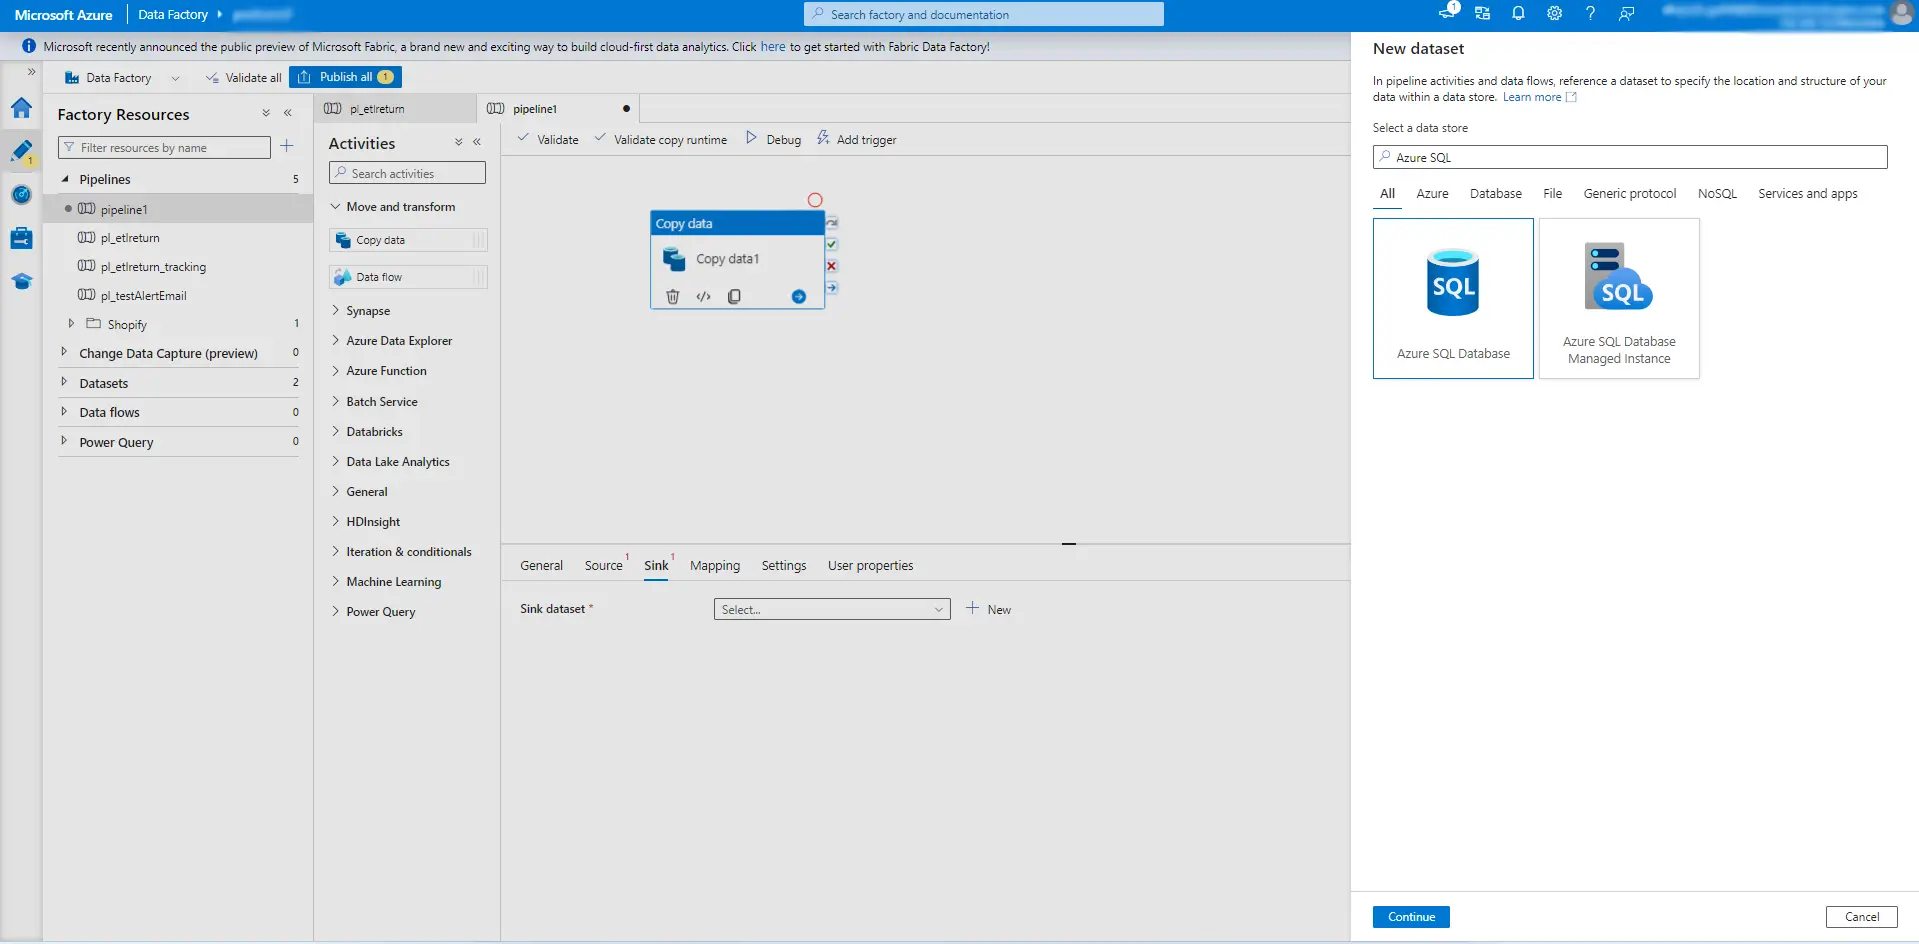1919x944 pixels.
Task: Open the switch Data Factory icon in header
Action: [x=1483, y=13]
